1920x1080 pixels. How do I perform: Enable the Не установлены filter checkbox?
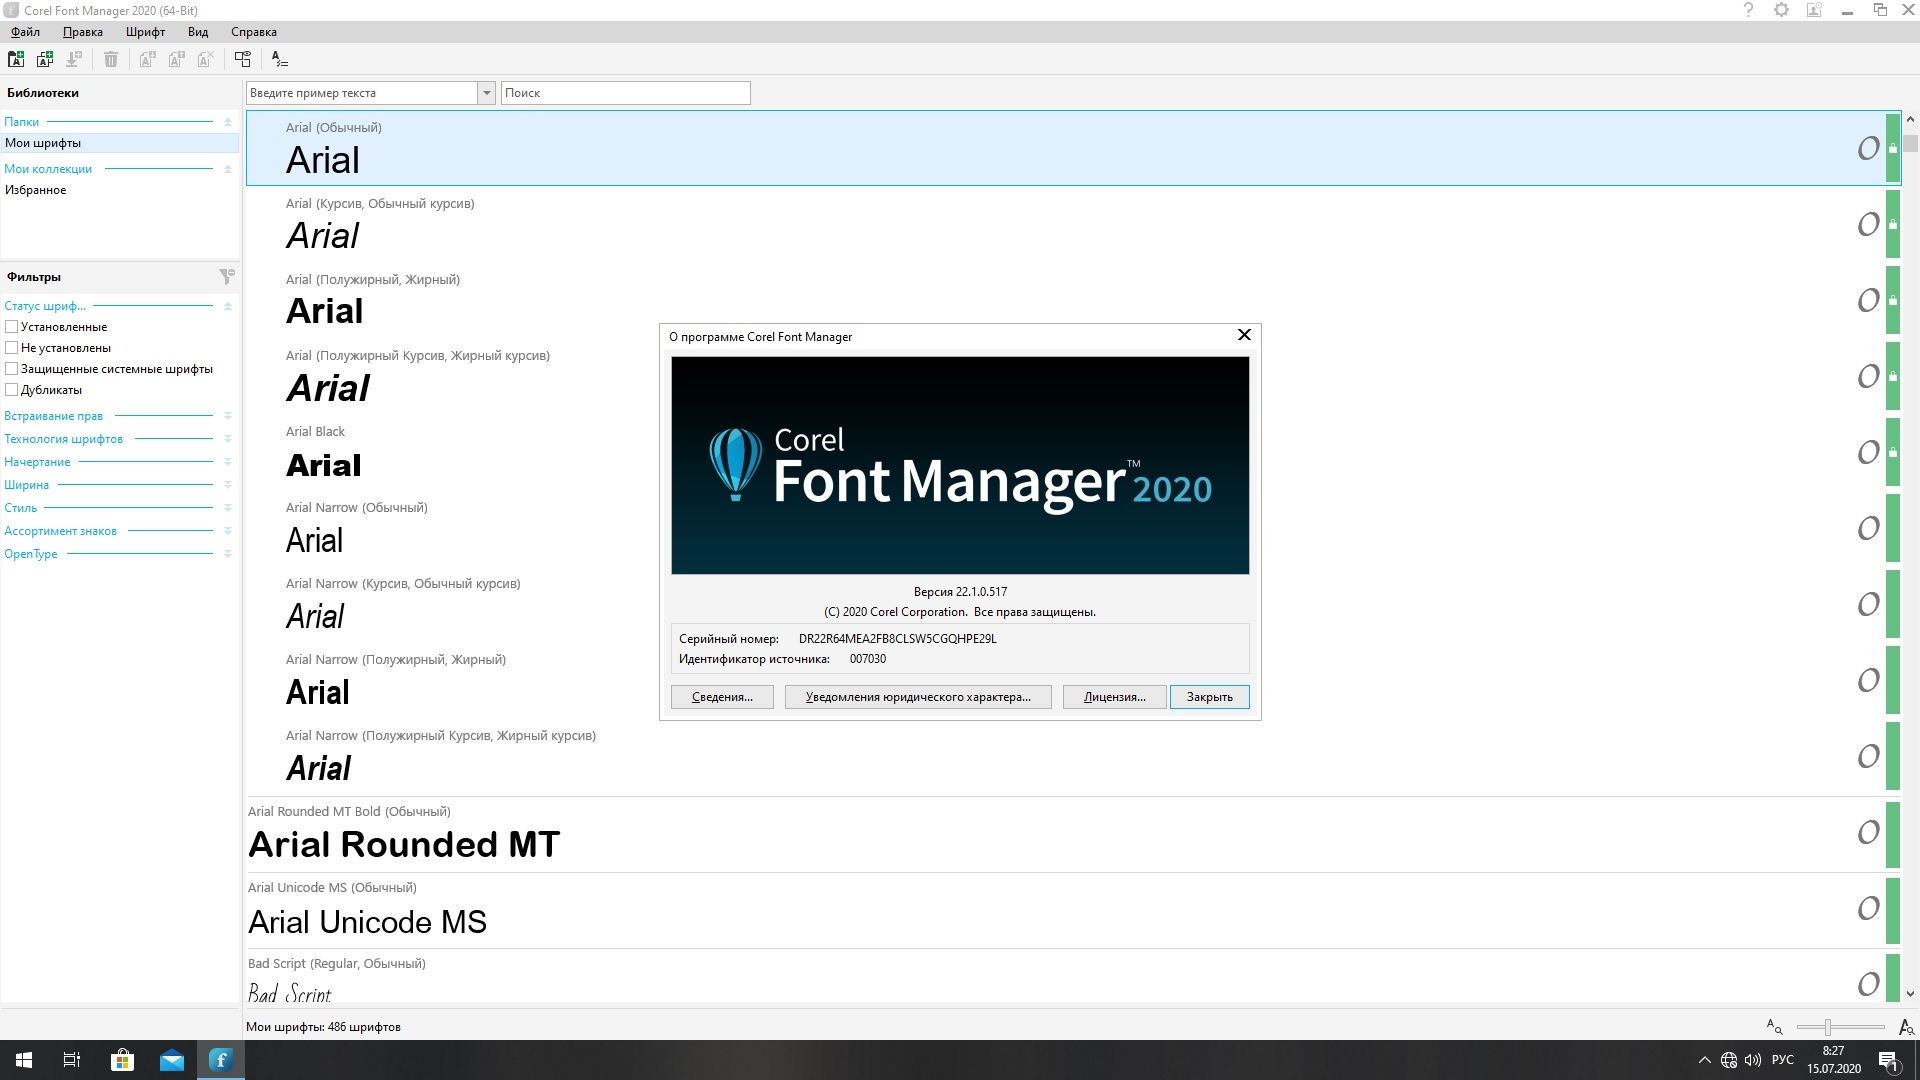[12, 348]
